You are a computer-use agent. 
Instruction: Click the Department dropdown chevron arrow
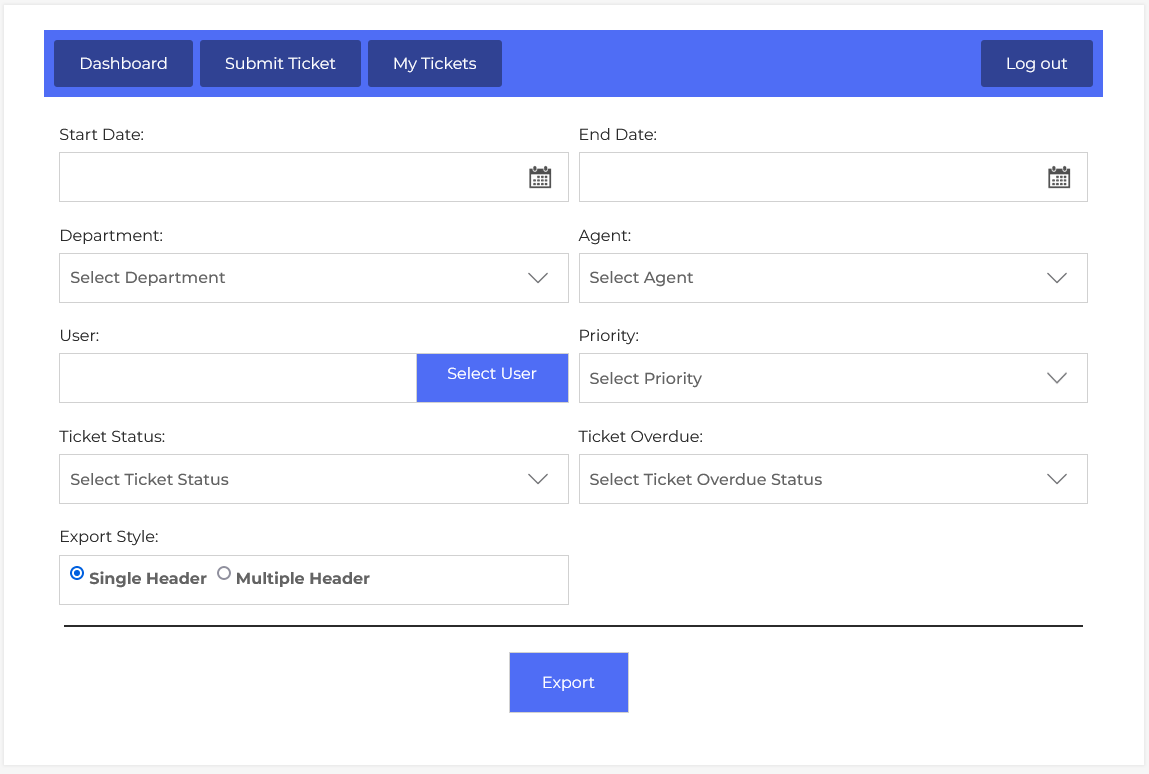click(x=538, y=278)
